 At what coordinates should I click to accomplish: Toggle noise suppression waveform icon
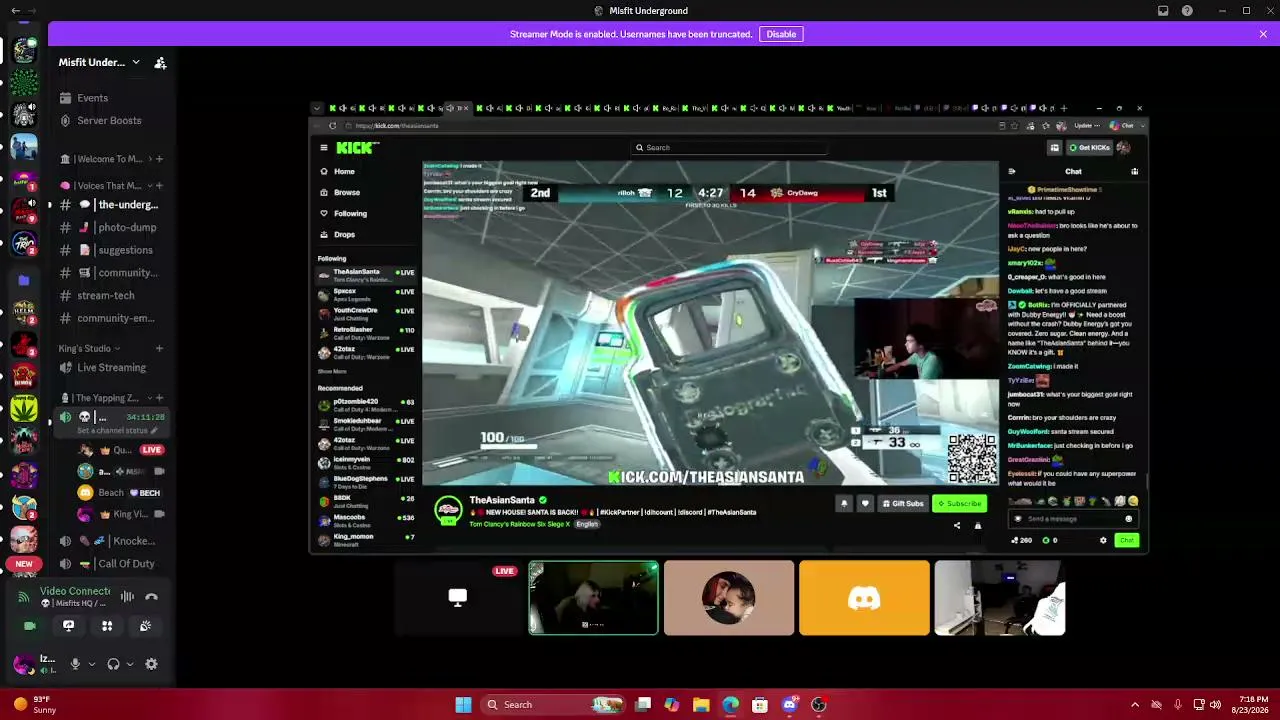[x=127, y=597]
